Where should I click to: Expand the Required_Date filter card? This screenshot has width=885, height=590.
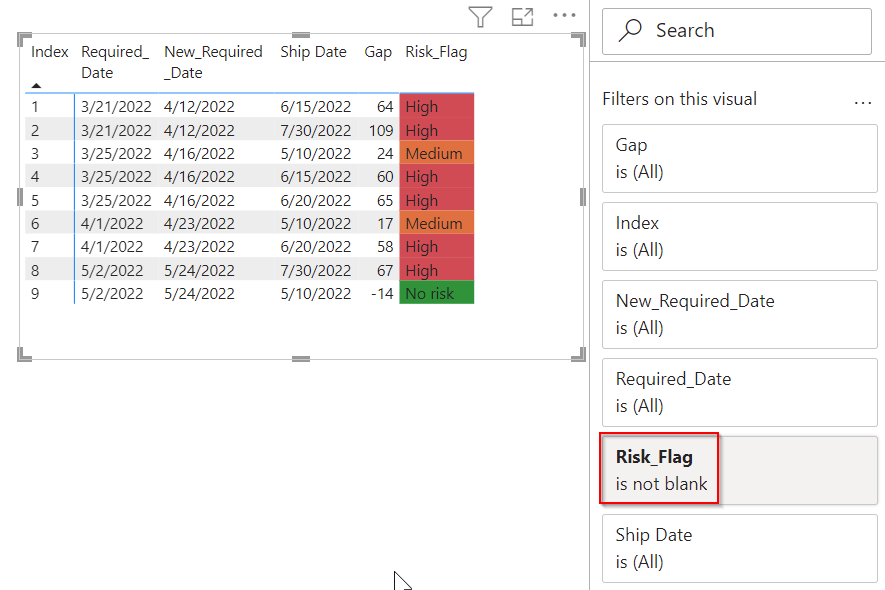pos(739,392)
